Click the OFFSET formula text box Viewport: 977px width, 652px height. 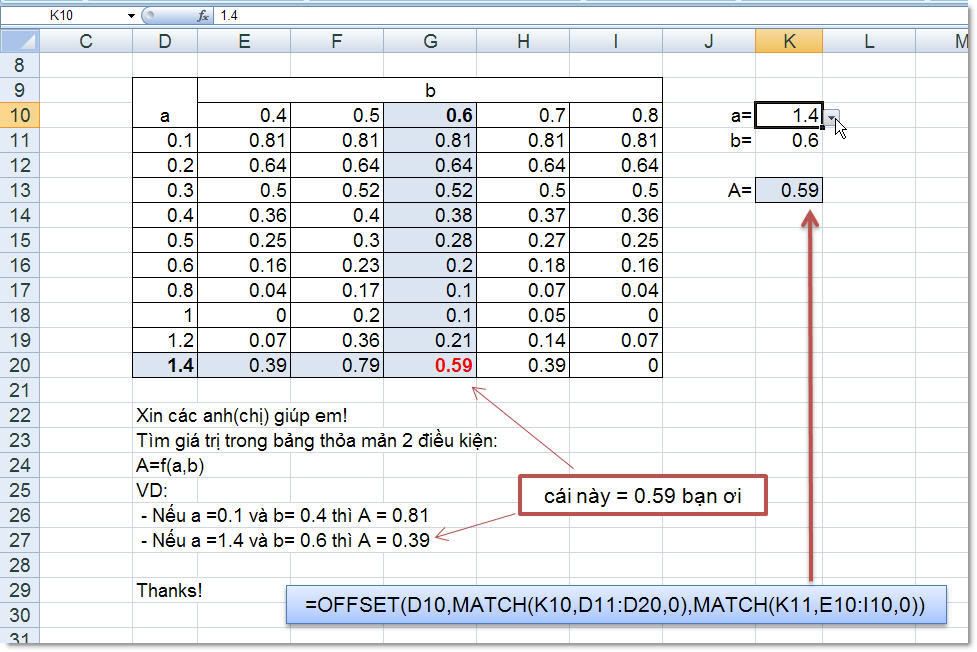[x=615, y=605]
